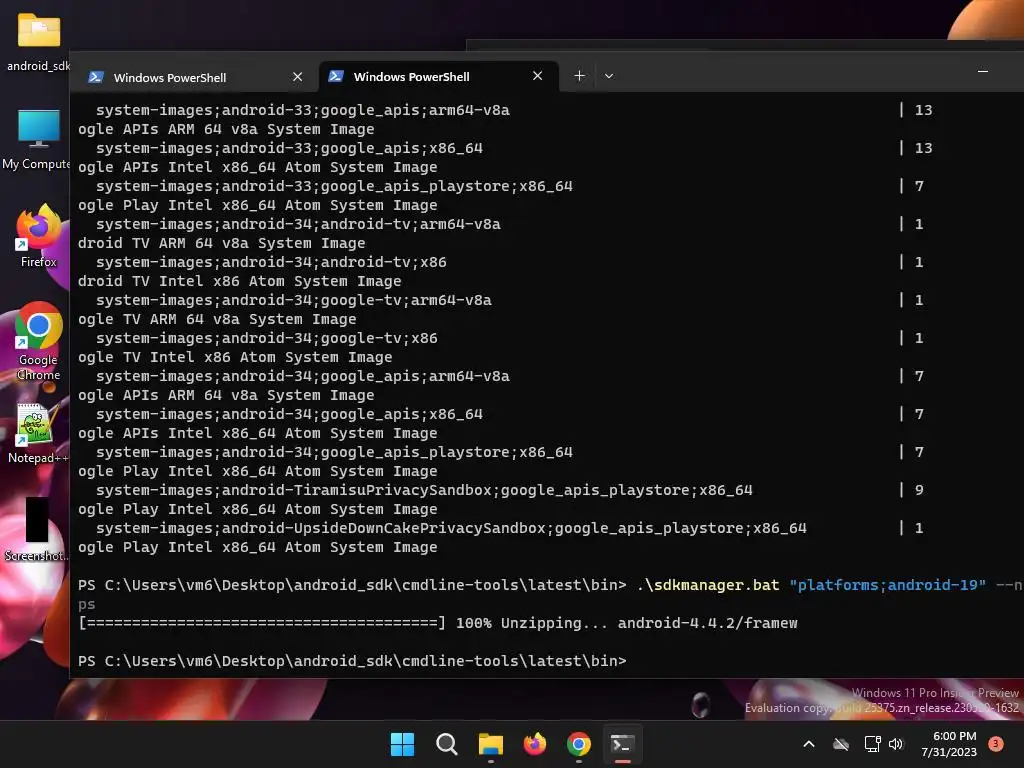This screenshot has width=1024, height=768.
Task: Open the clock showing 6:00 PM
Action: (949, 744)
